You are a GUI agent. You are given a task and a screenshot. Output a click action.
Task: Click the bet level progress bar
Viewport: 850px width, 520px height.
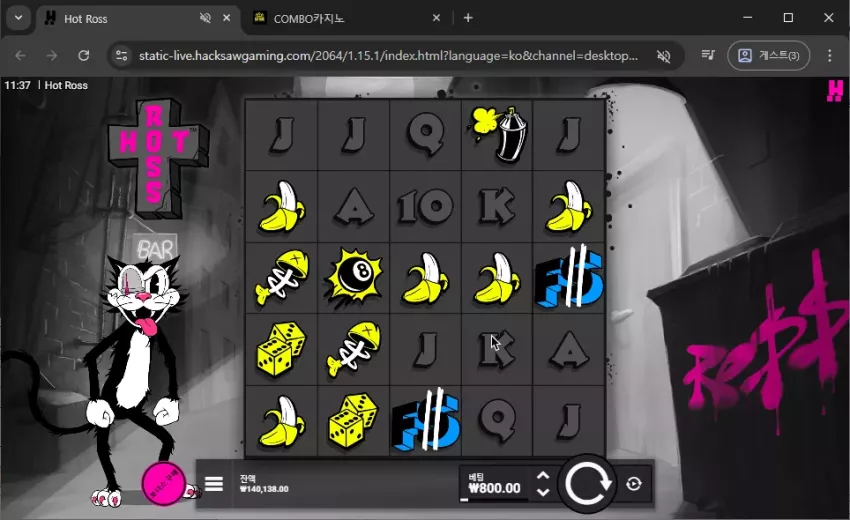pyautogui.click(x=493, y=499)
